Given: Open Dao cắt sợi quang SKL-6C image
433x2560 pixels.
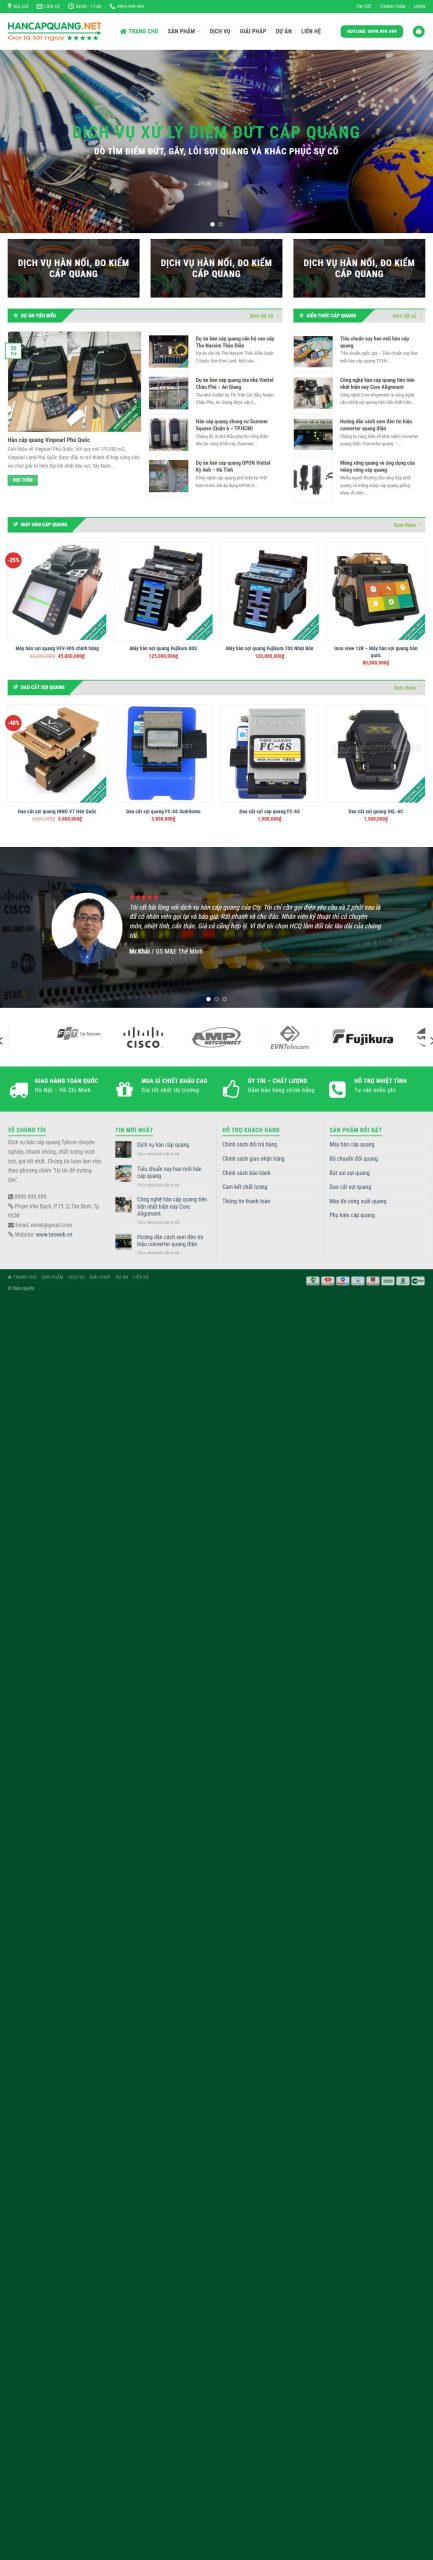Looking at the screenshot, I should [x=376, y=755].
